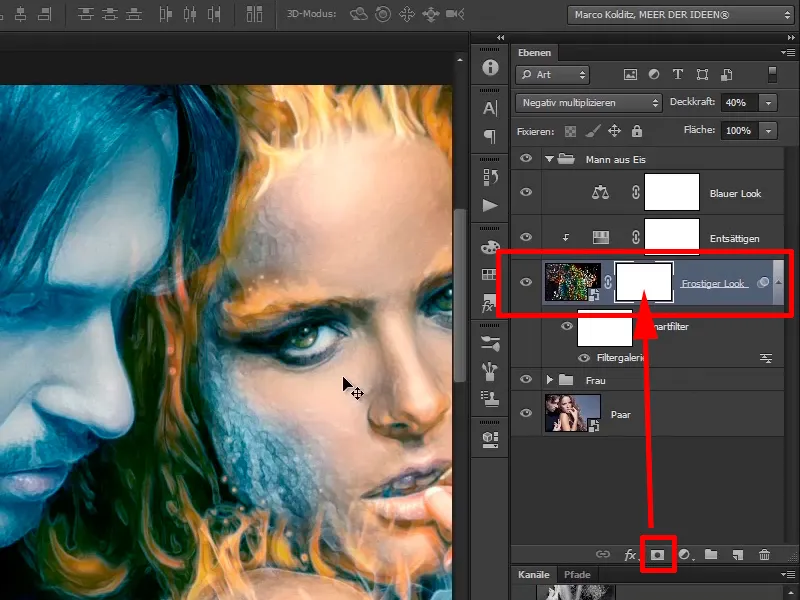Switch to the Kanäle tab
This screenshot has height=600, width=800.
(x=534, y=574)
